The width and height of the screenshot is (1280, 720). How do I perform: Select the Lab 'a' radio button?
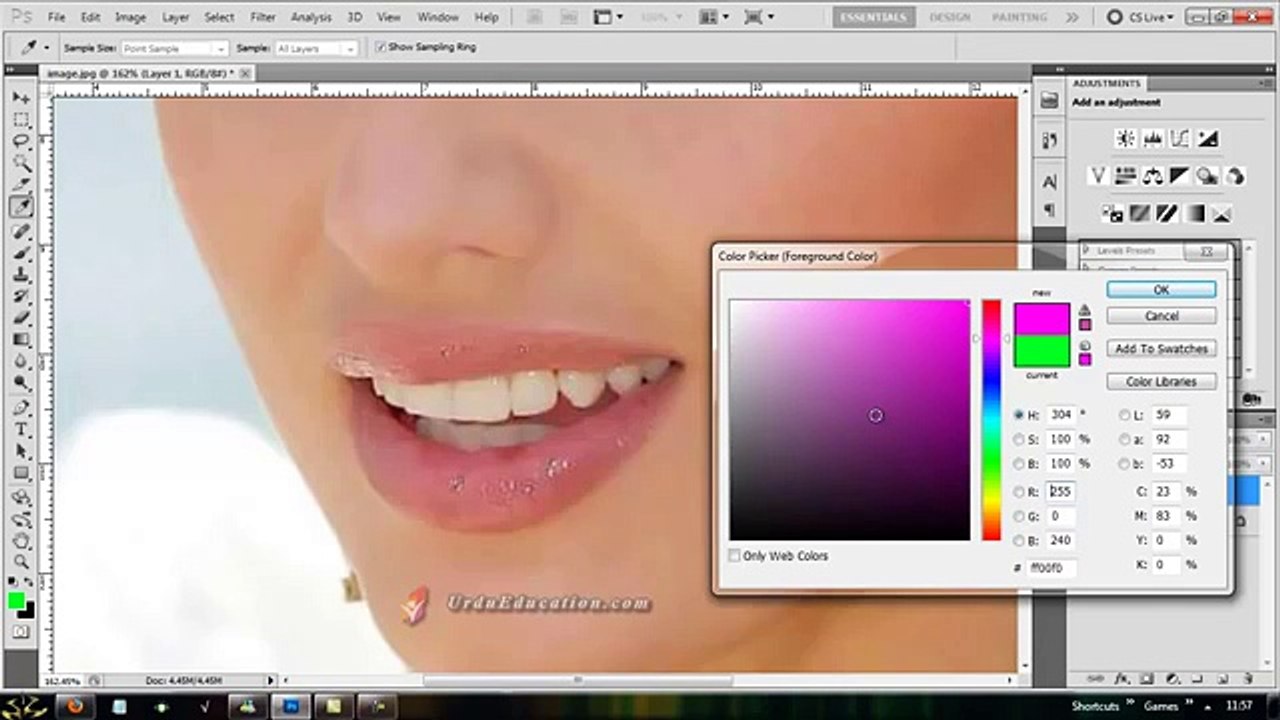pyautogui.click(x=1125, y=439)
